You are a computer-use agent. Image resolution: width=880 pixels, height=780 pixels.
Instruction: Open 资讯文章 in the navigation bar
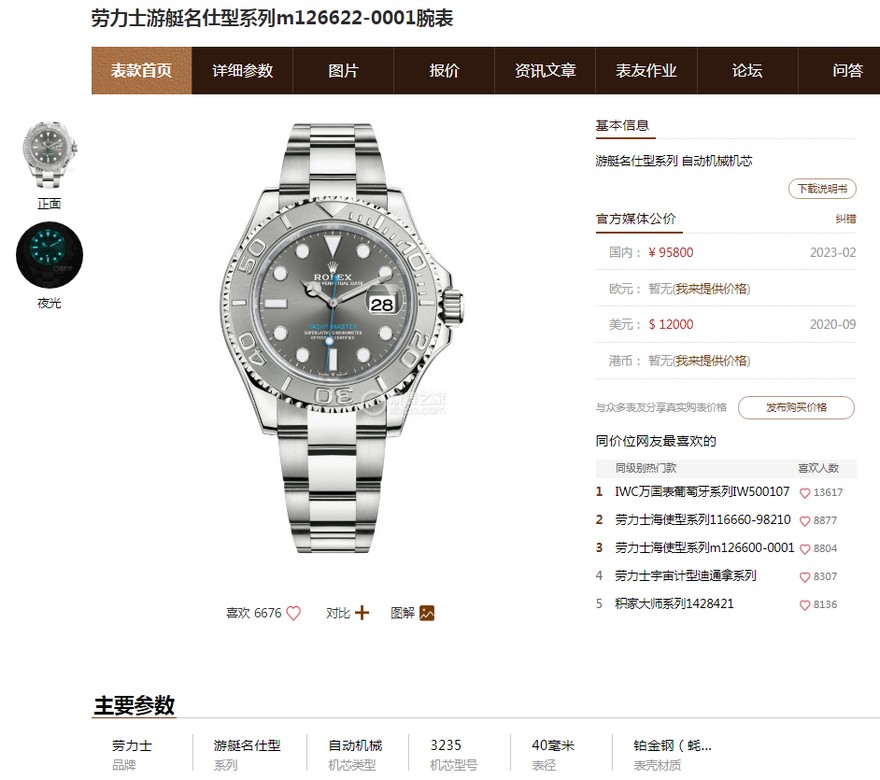point(545,71)
